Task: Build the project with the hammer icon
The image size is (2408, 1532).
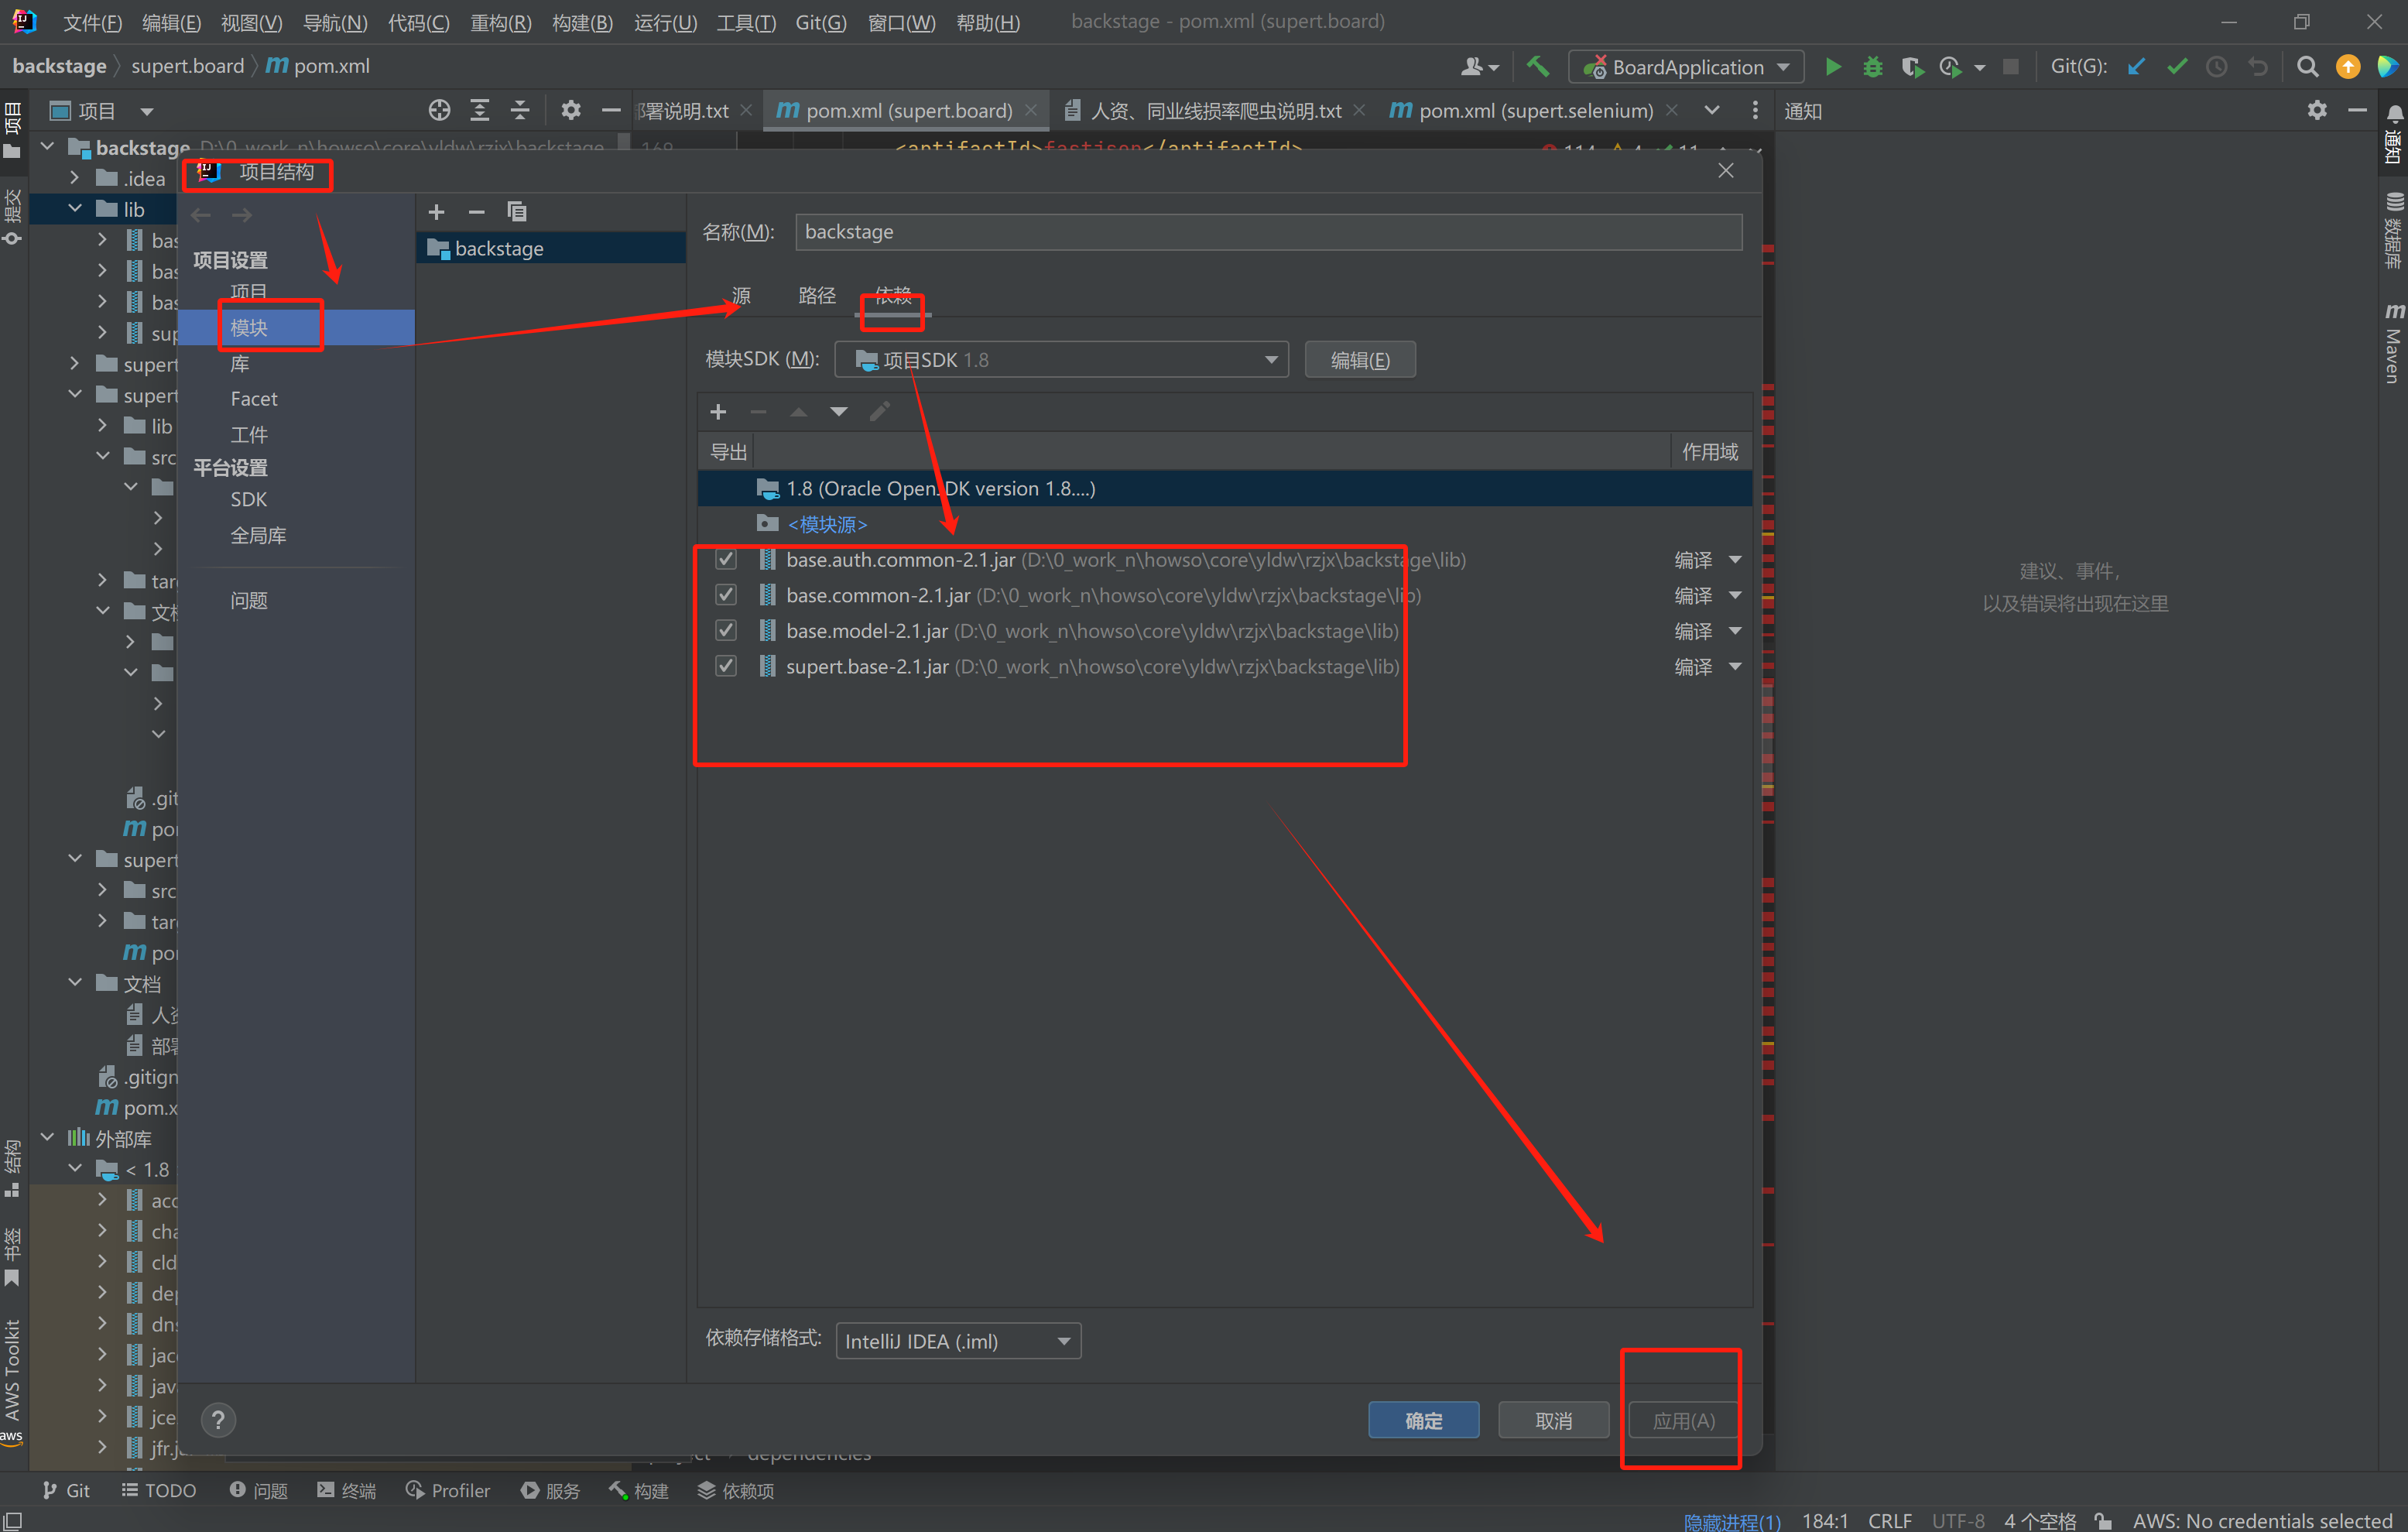Action: (1538, 67)
